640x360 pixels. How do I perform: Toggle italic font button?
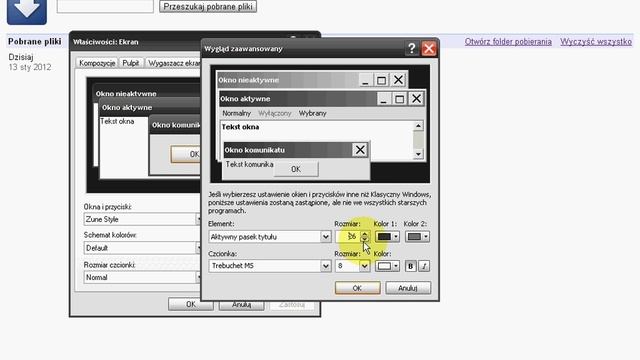424,266
